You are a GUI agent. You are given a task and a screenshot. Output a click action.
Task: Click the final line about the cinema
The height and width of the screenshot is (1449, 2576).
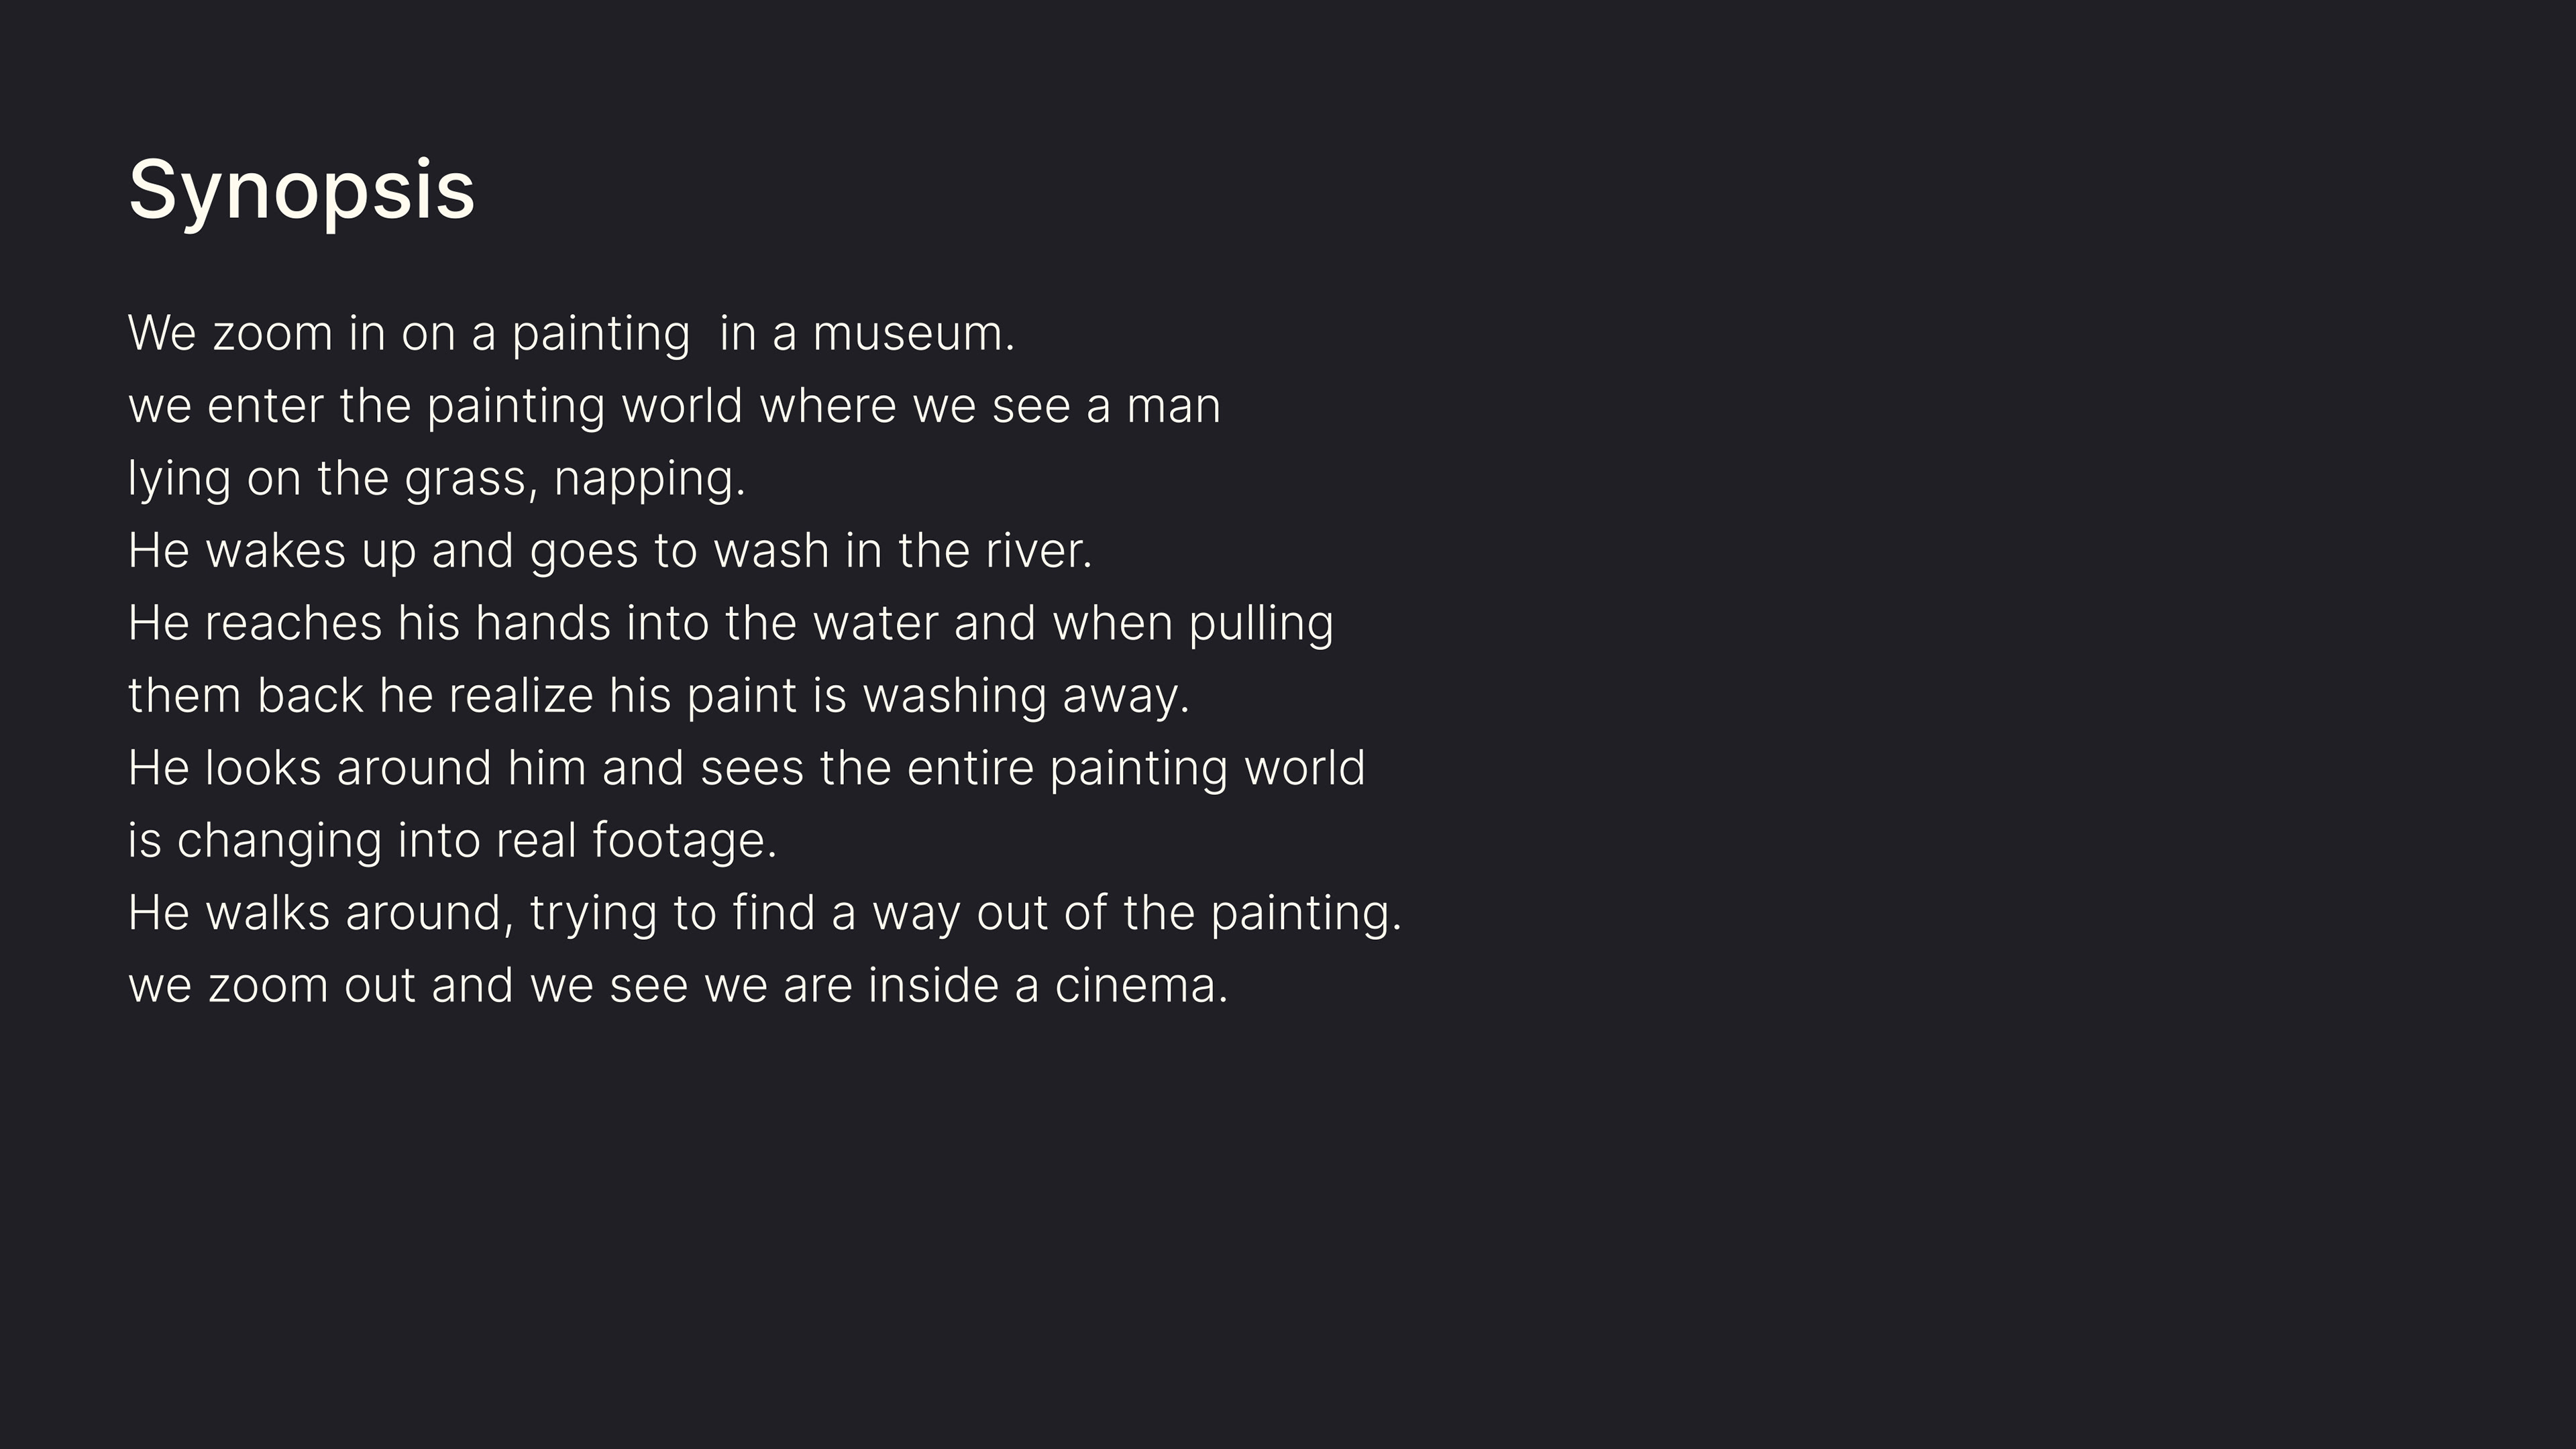[x=678, y=986]
